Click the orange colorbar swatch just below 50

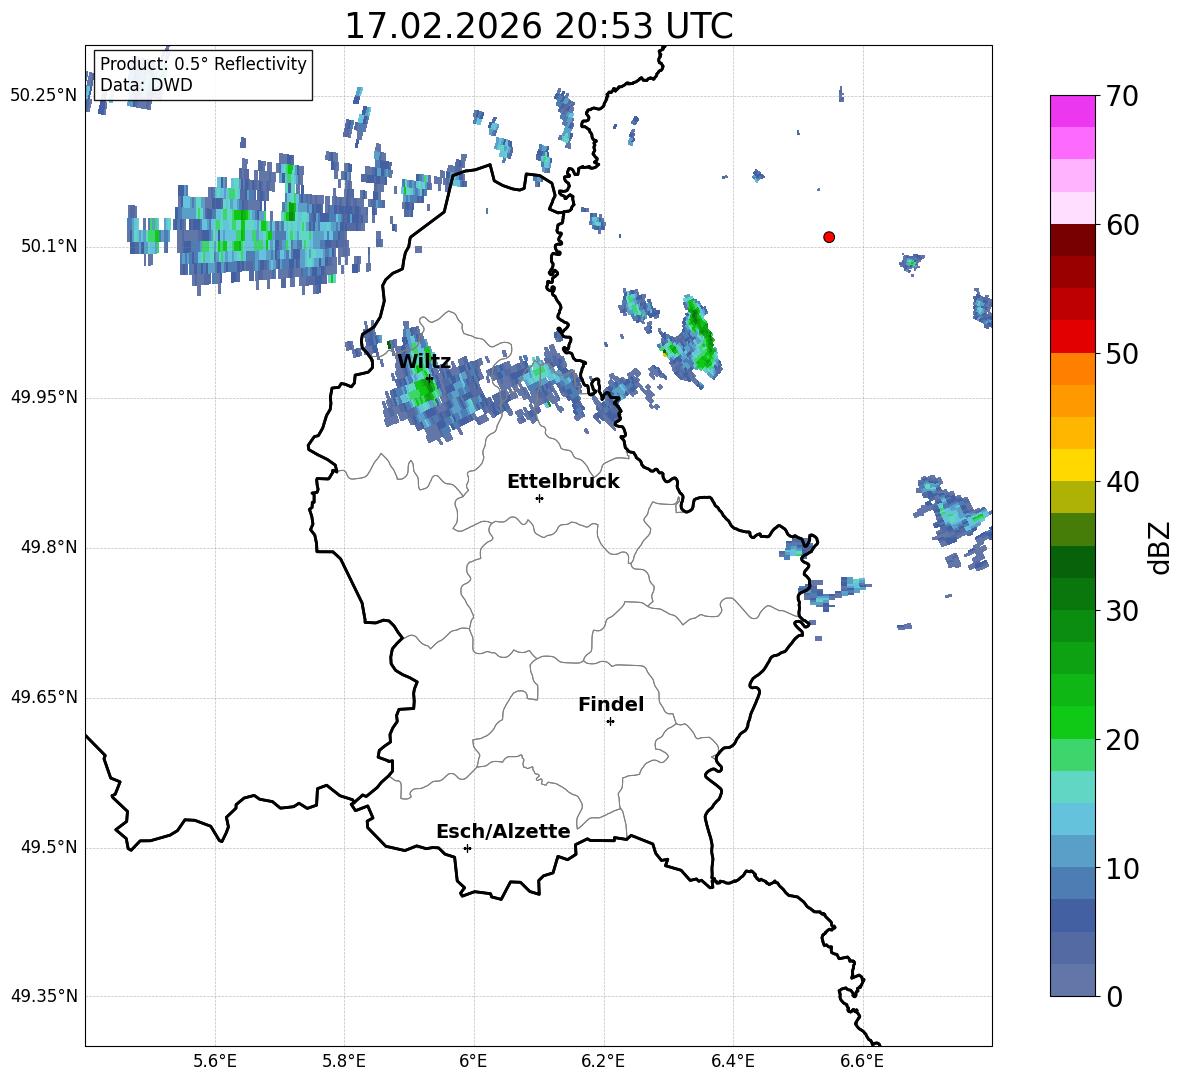click(x=1072, y=368)
